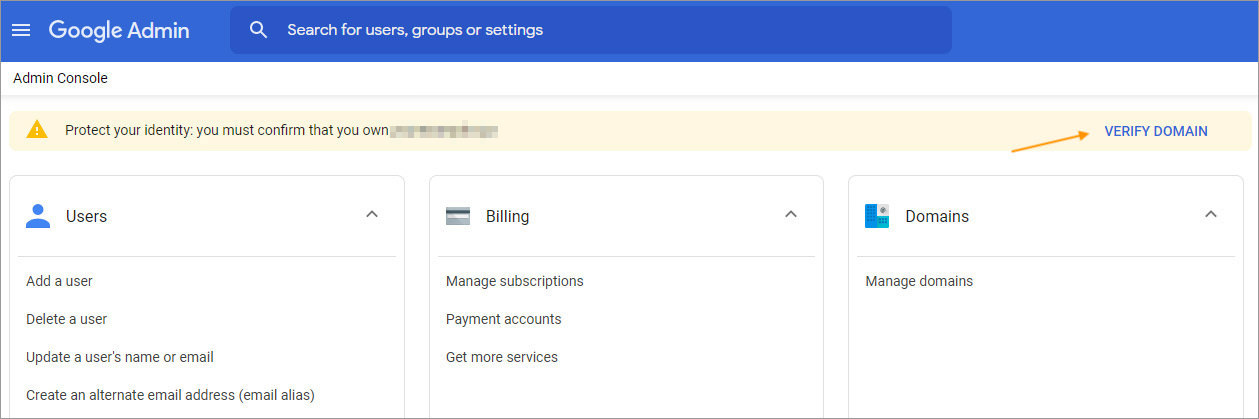Click the Google Admin logo
Viewport: 1259px width, 419px height.
119,30
